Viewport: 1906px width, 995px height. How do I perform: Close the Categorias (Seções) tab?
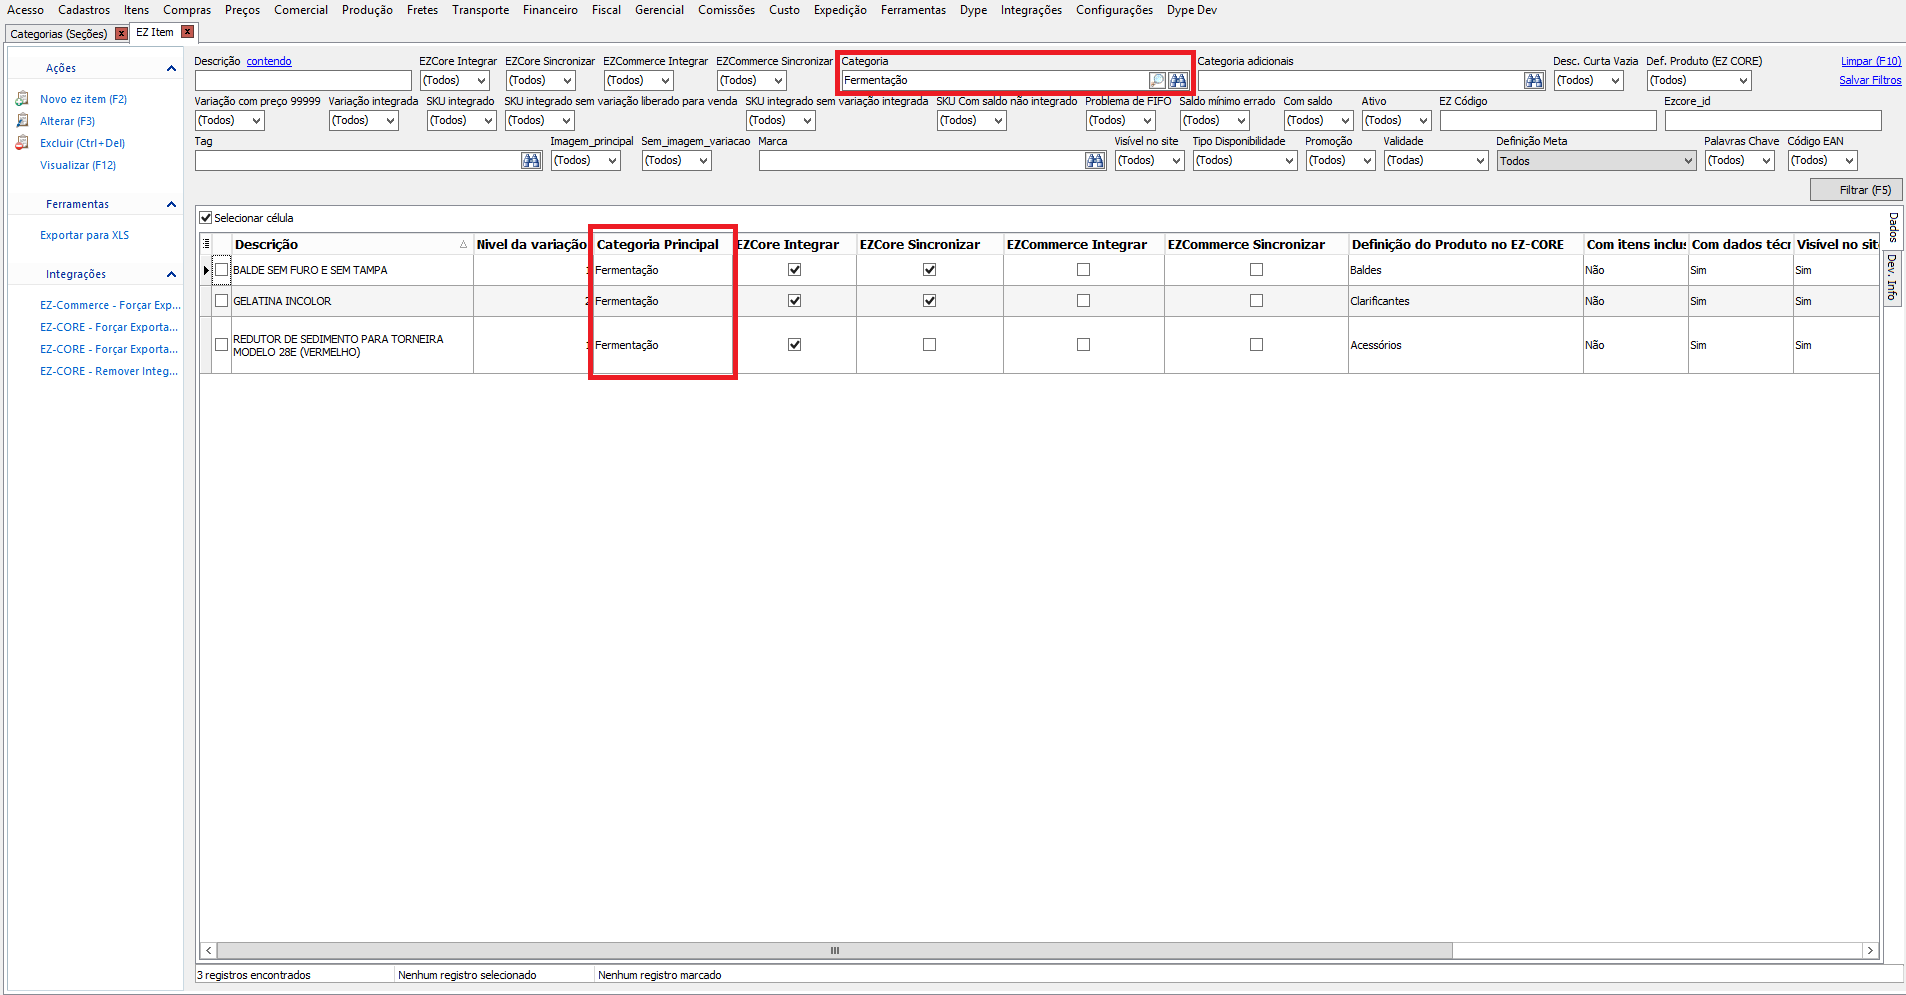click(x=122, y=33)
